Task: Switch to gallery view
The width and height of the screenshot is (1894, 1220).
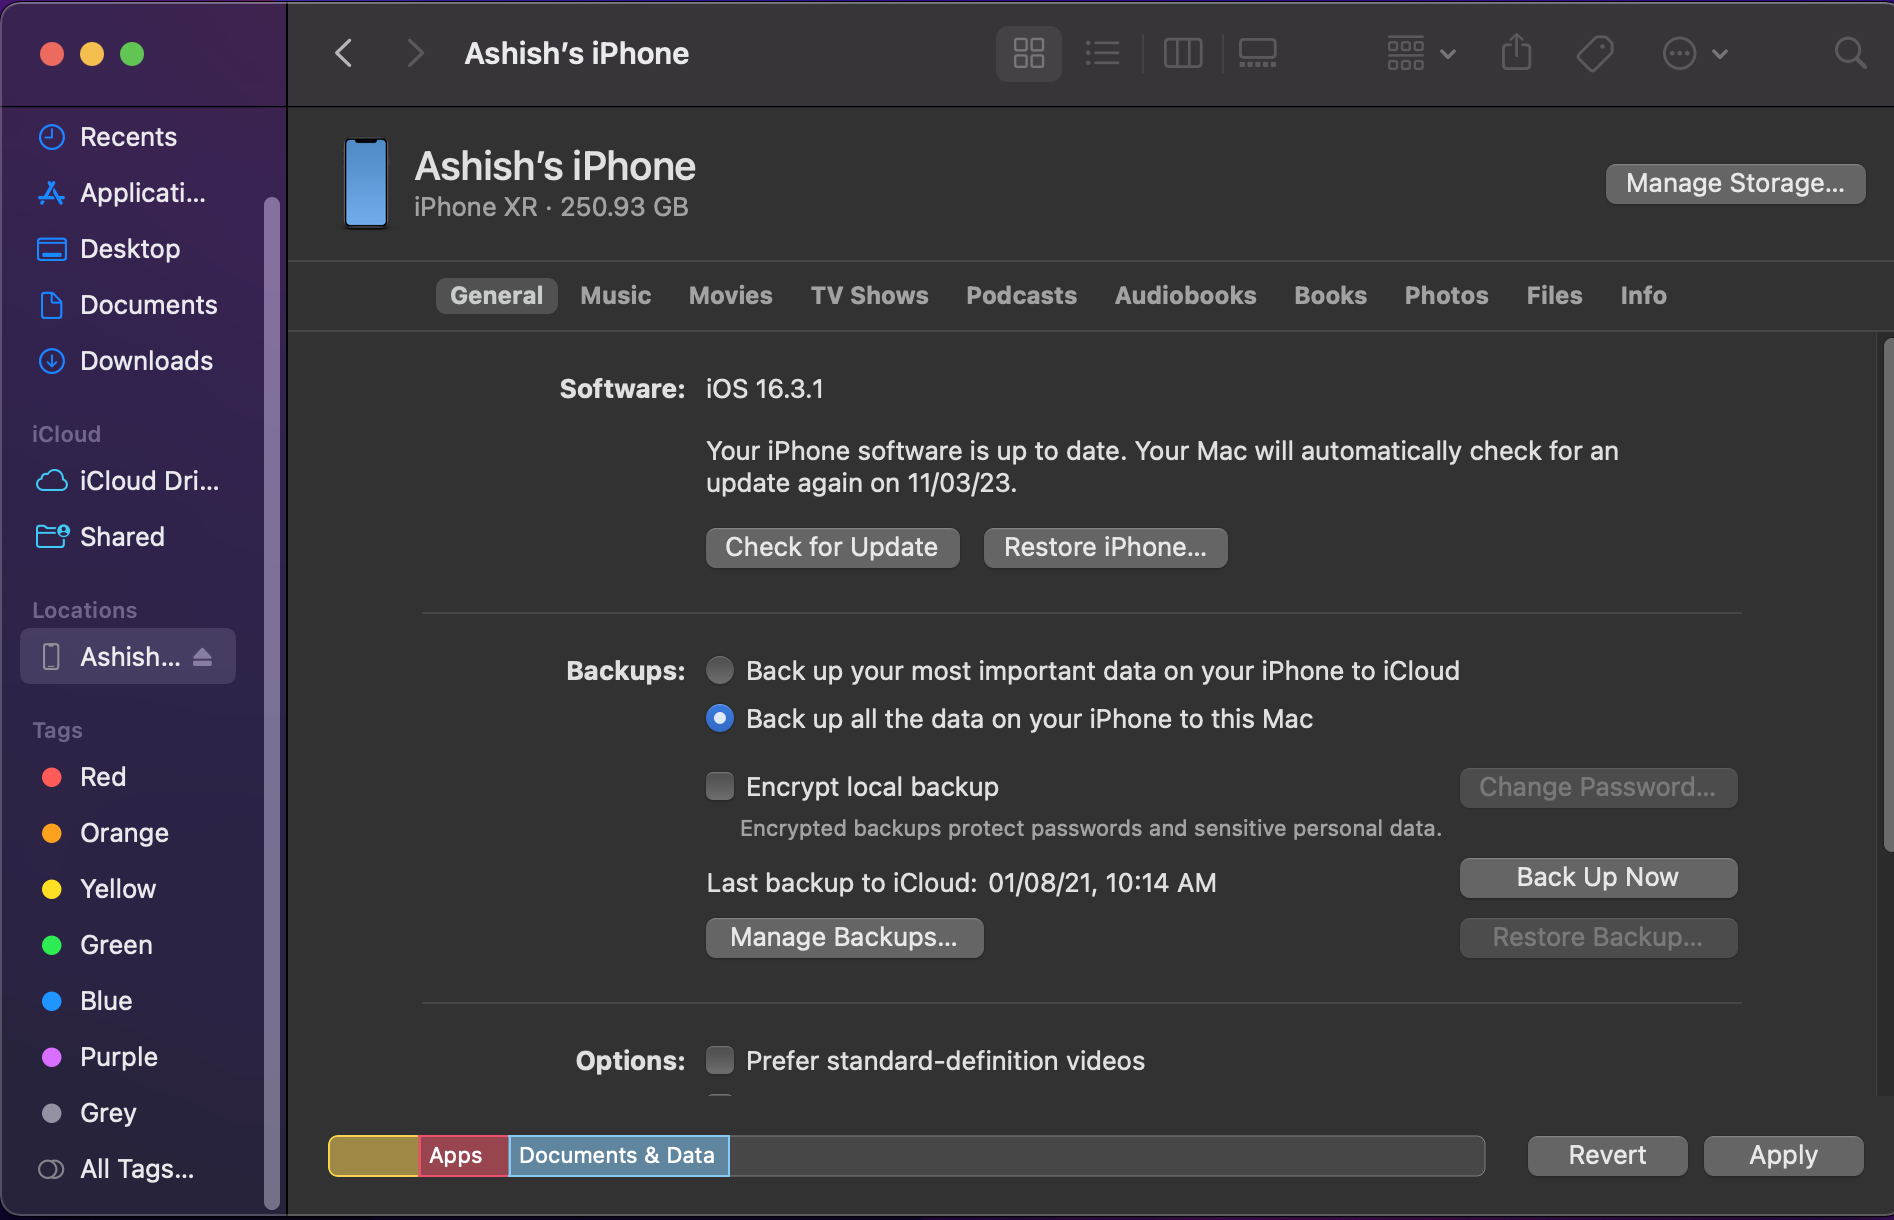Action: (x=1257, y=53)
